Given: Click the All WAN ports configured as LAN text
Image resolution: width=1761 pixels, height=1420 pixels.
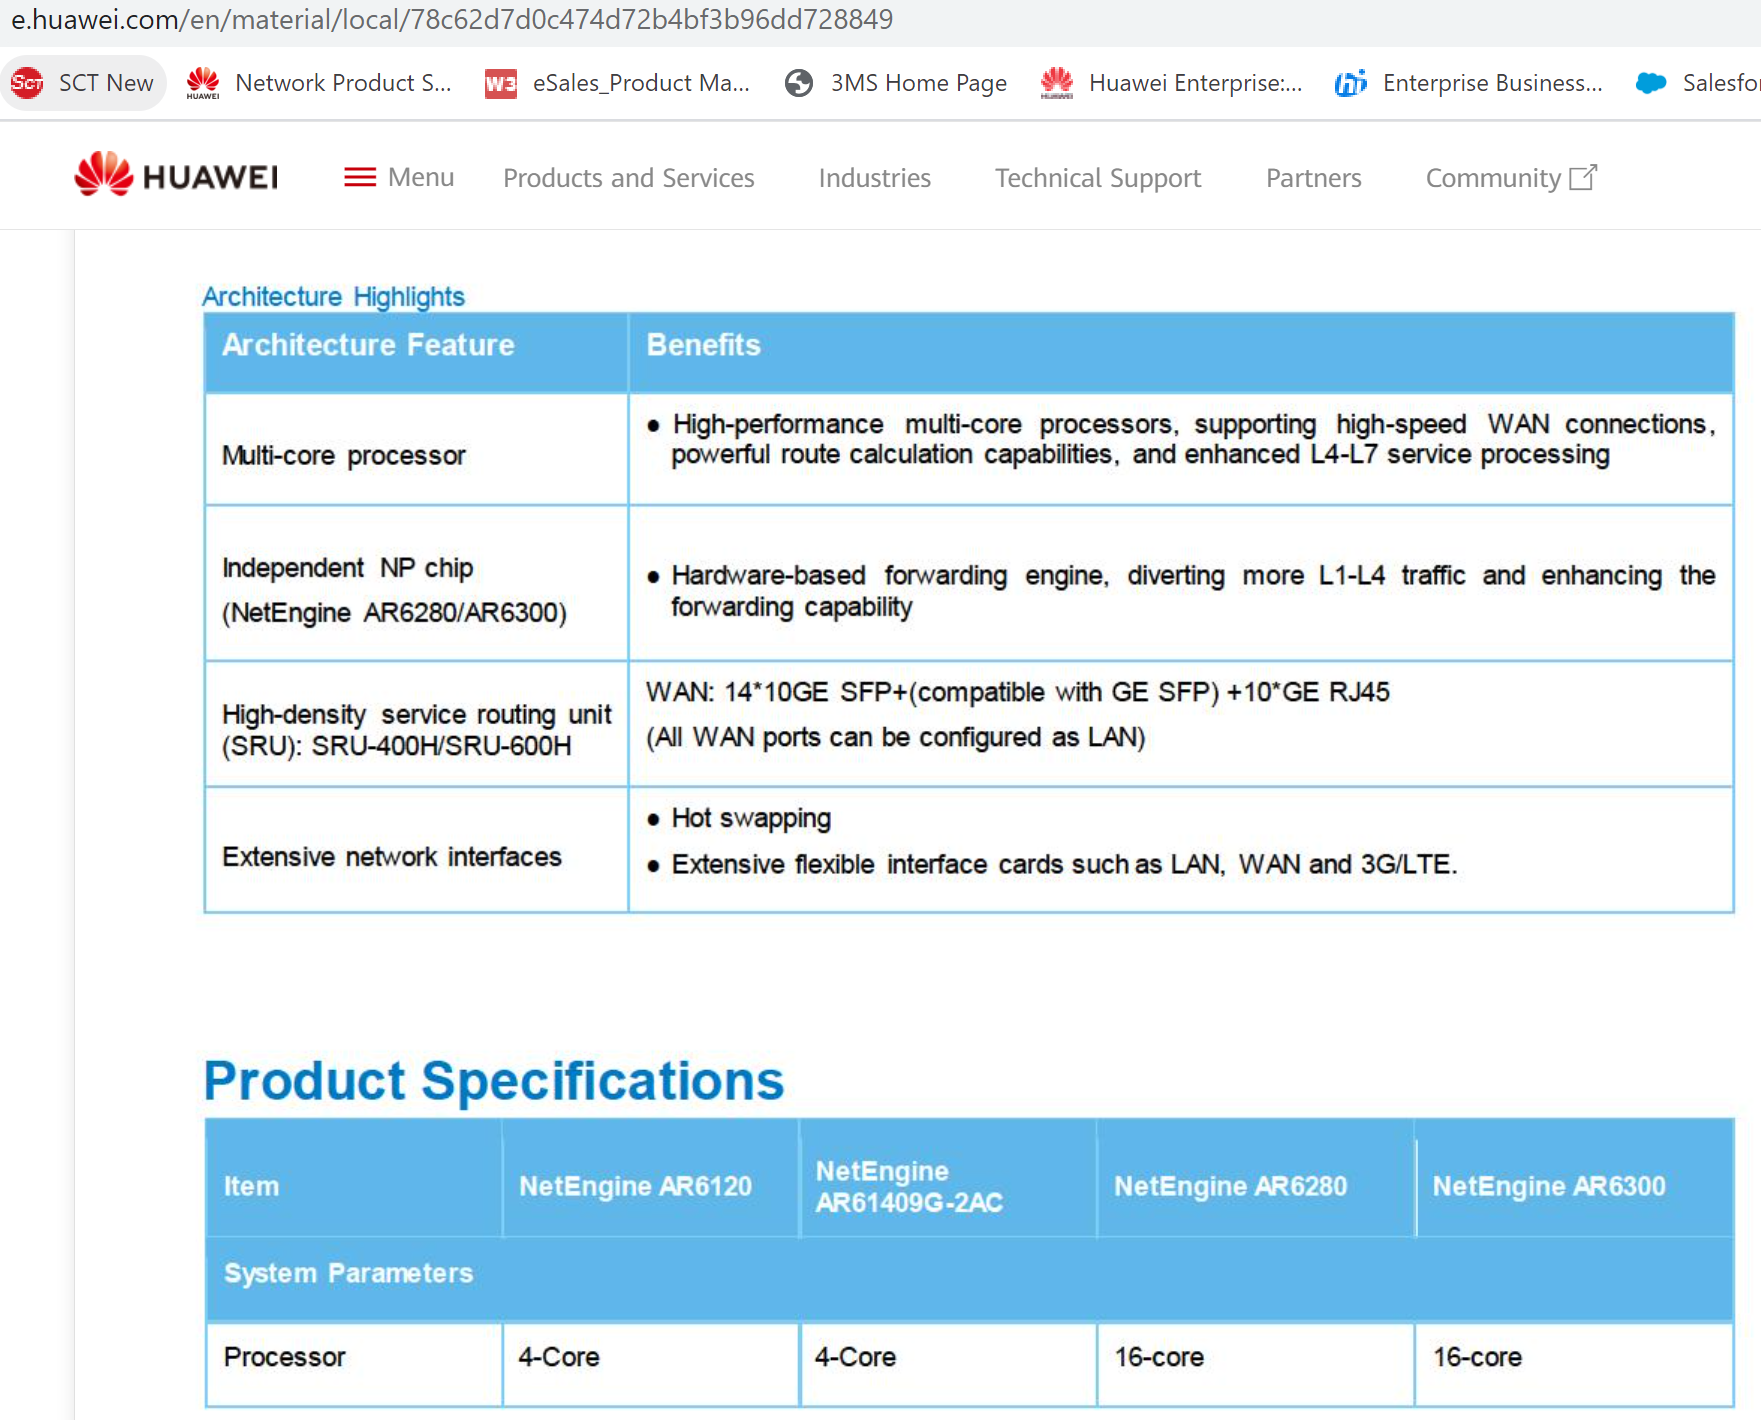Looking at the screenshot, I should coord(895,737).
